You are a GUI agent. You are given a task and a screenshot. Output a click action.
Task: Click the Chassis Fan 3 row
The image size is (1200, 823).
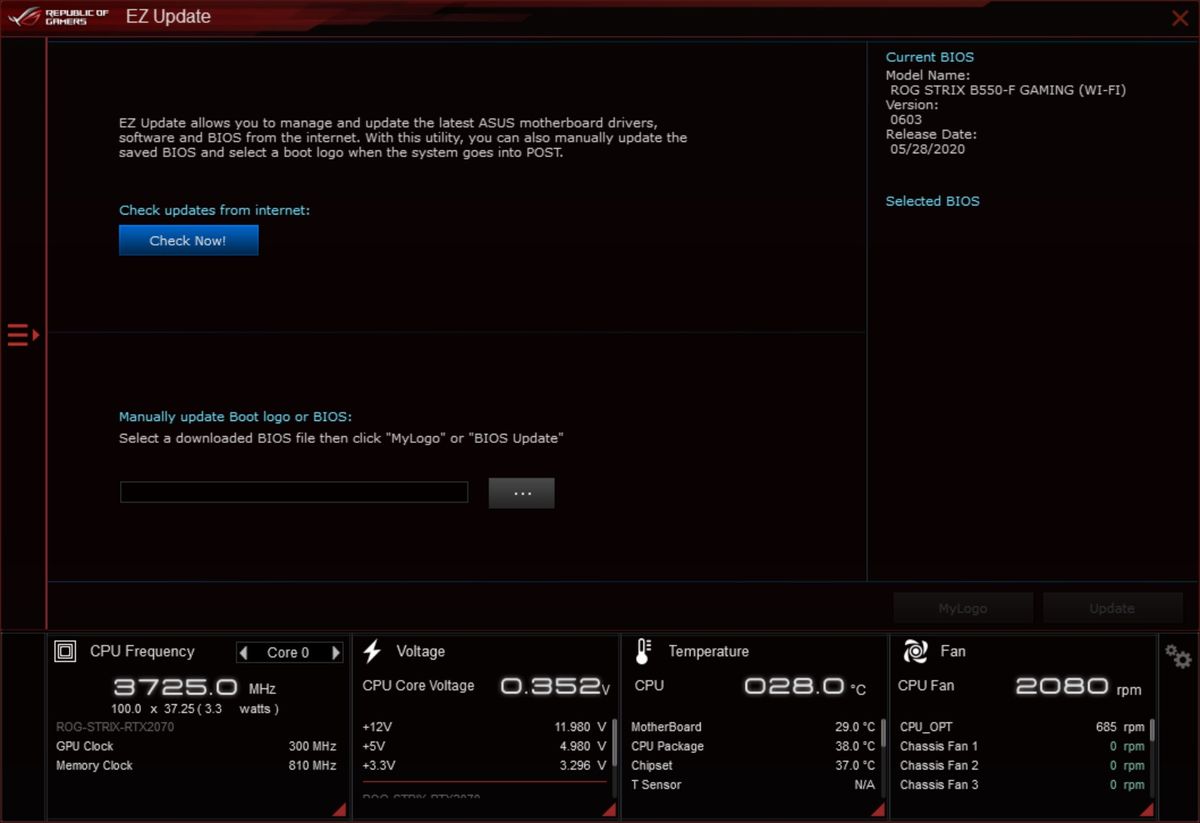pos(1022,785)
